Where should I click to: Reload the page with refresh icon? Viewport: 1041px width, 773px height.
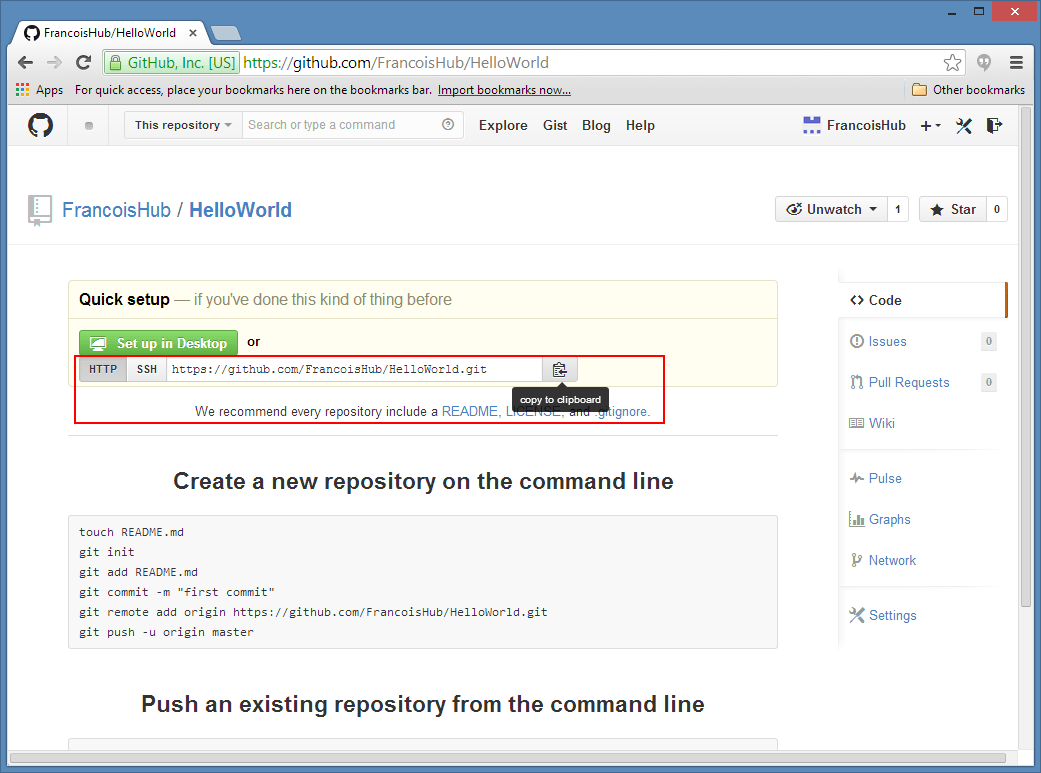[x=84, y=62]
